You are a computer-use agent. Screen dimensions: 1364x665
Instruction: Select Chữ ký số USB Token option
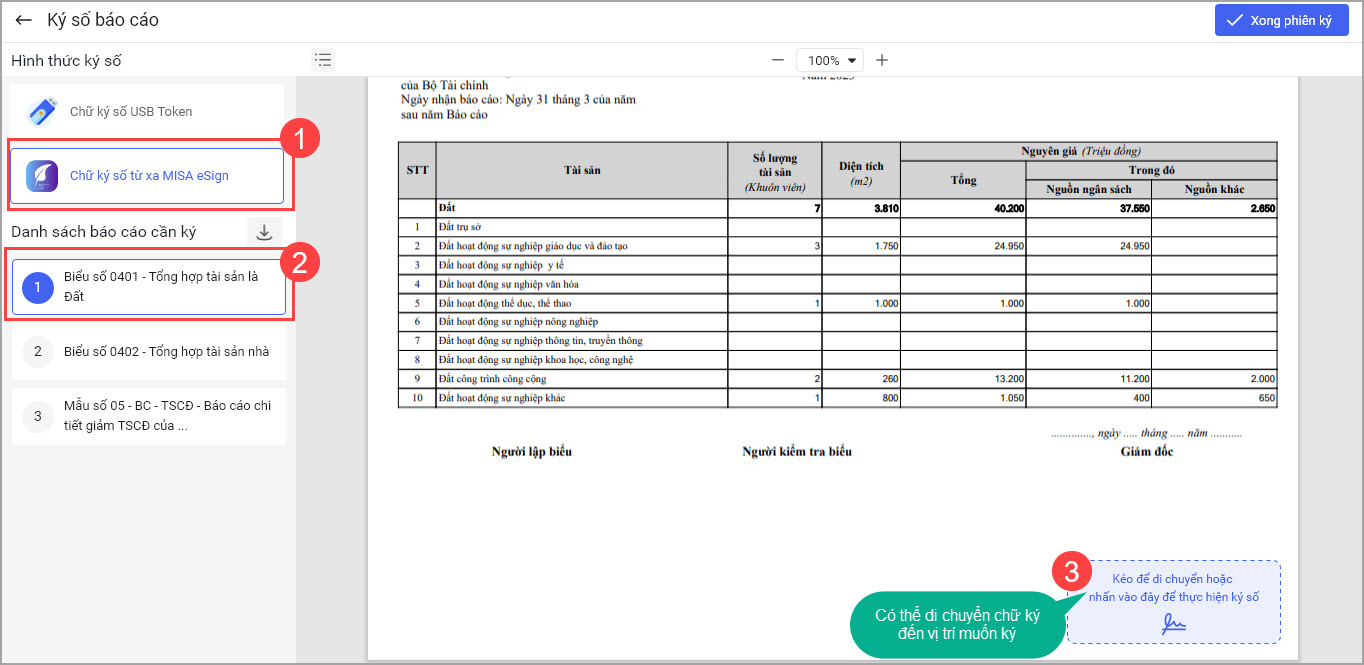click(x=148, y=112)
